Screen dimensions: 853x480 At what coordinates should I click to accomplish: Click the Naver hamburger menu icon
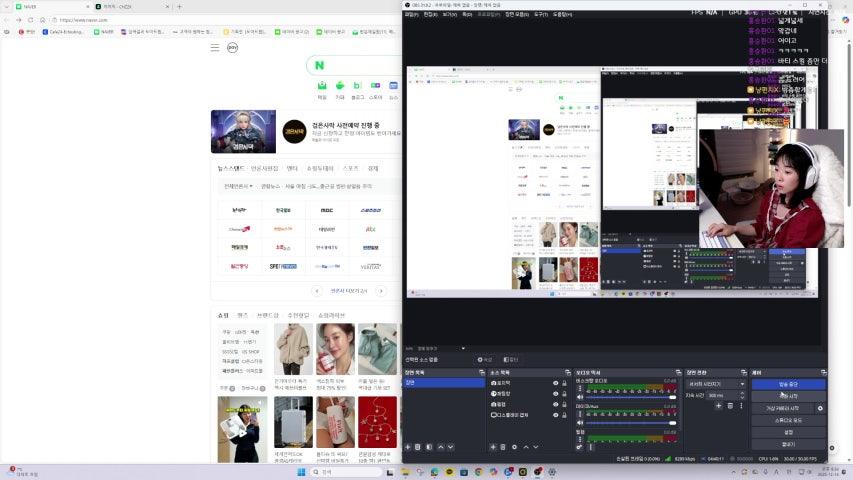[x=214, y=47]
